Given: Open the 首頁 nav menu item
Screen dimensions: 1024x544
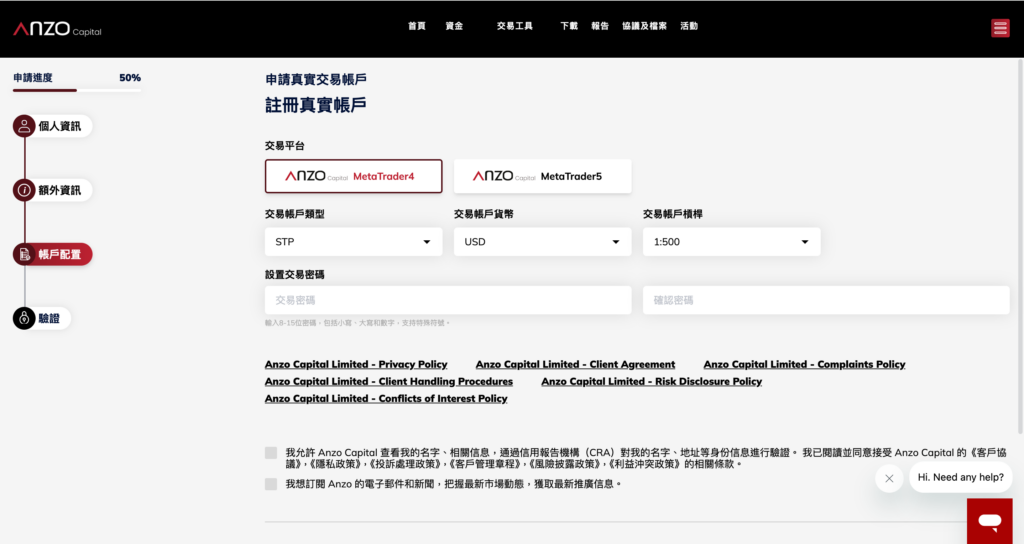Looking at the screenshot, I should point(417,26).
